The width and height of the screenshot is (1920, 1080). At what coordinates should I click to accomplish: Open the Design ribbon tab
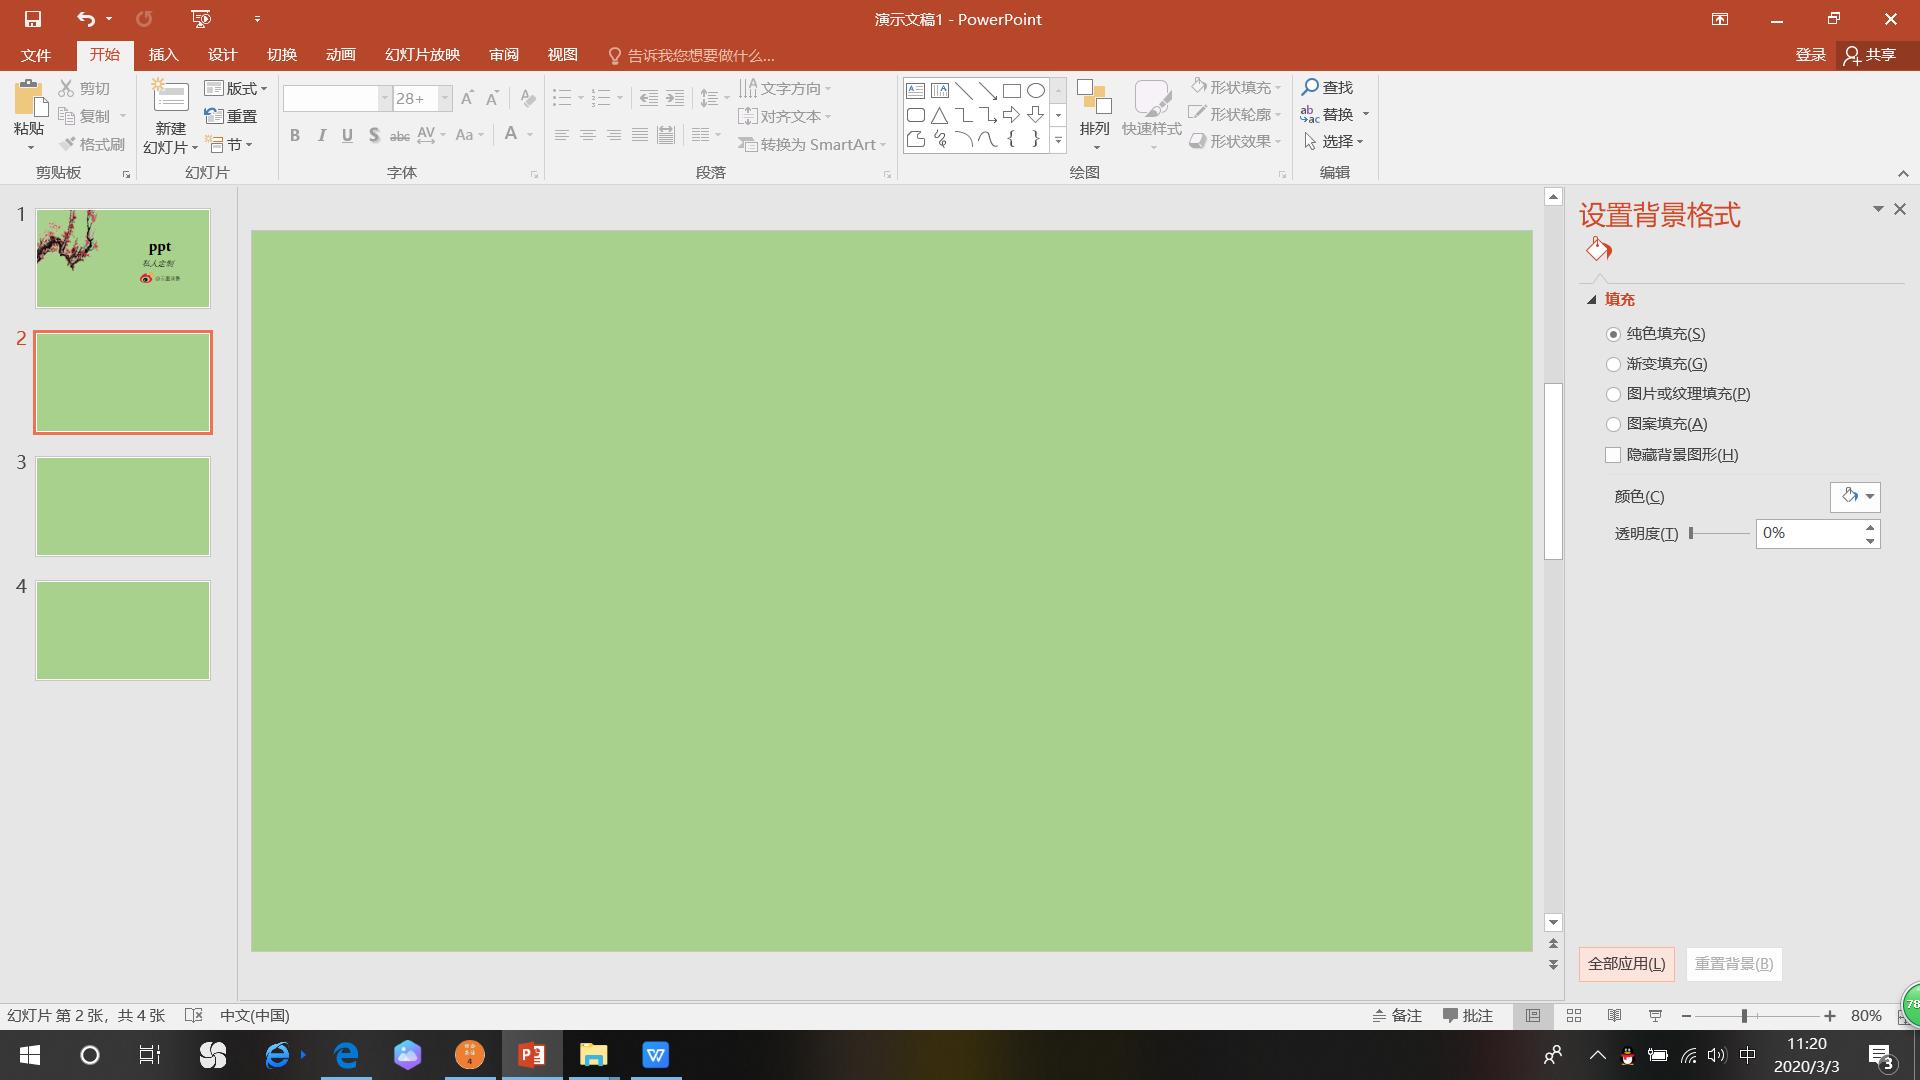(x=222, y=55)
